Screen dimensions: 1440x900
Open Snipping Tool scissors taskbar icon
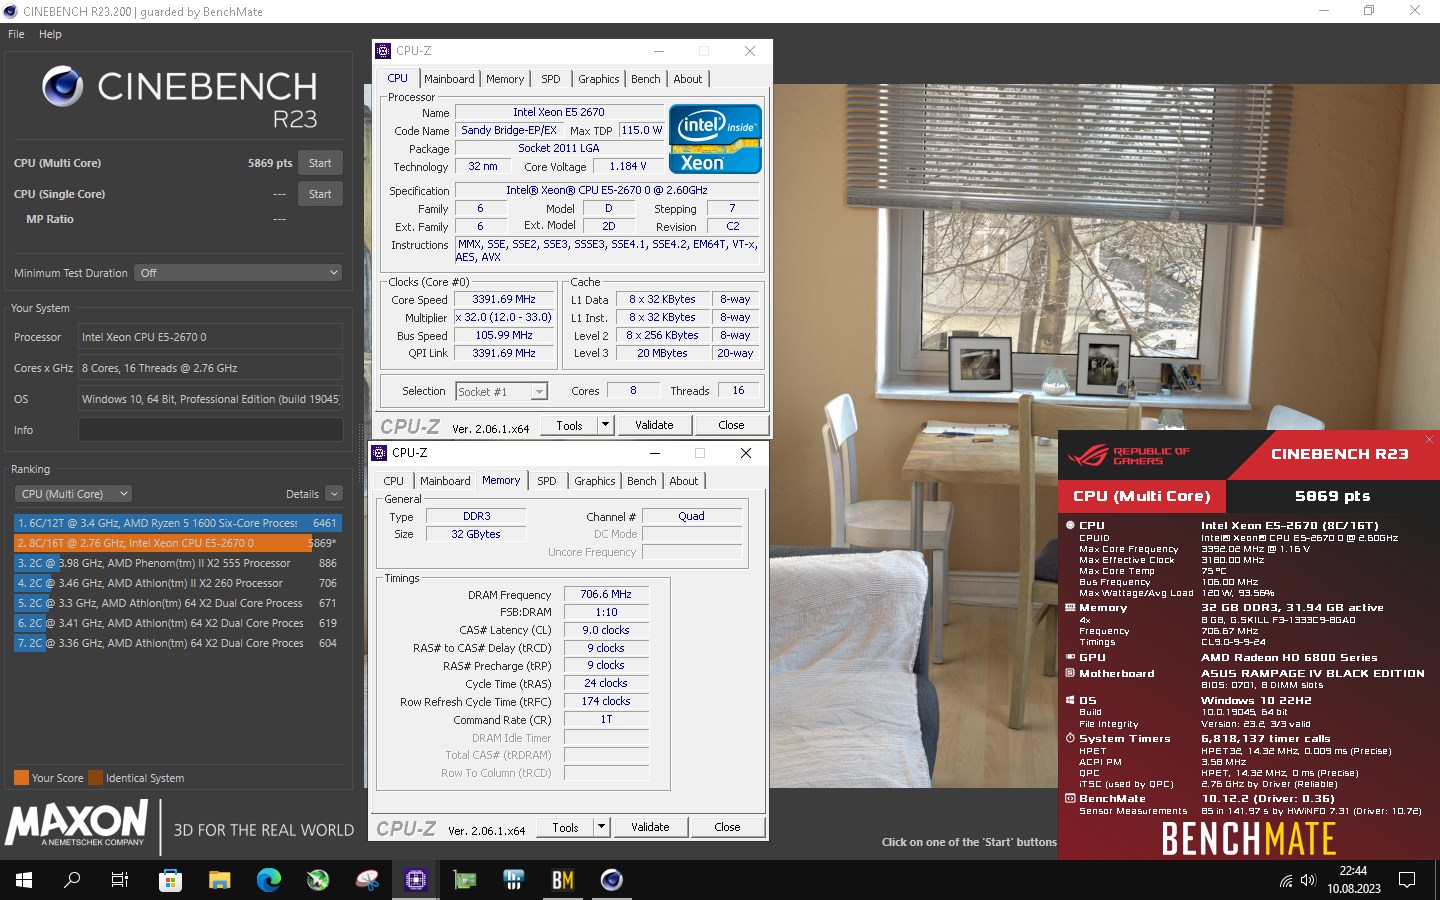pos(367,880)
